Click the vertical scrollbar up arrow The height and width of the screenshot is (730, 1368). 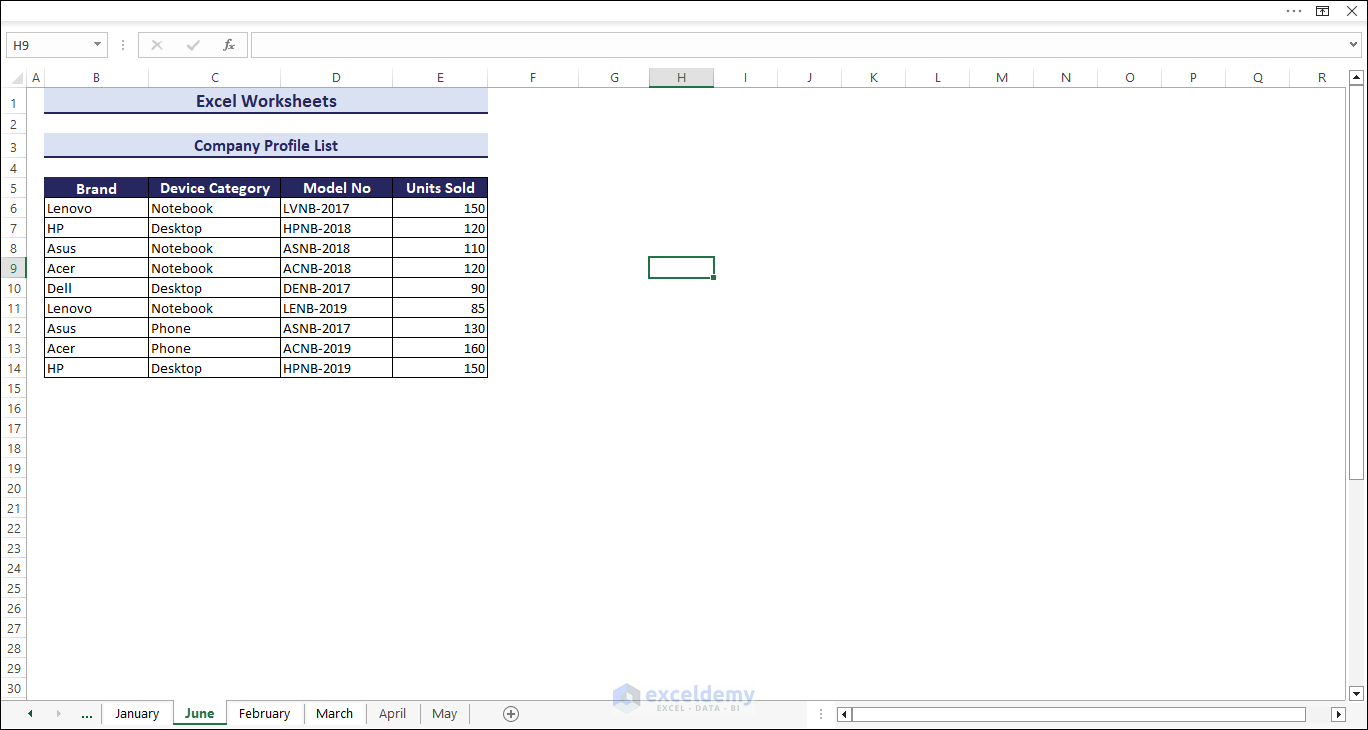[1357, 78]
